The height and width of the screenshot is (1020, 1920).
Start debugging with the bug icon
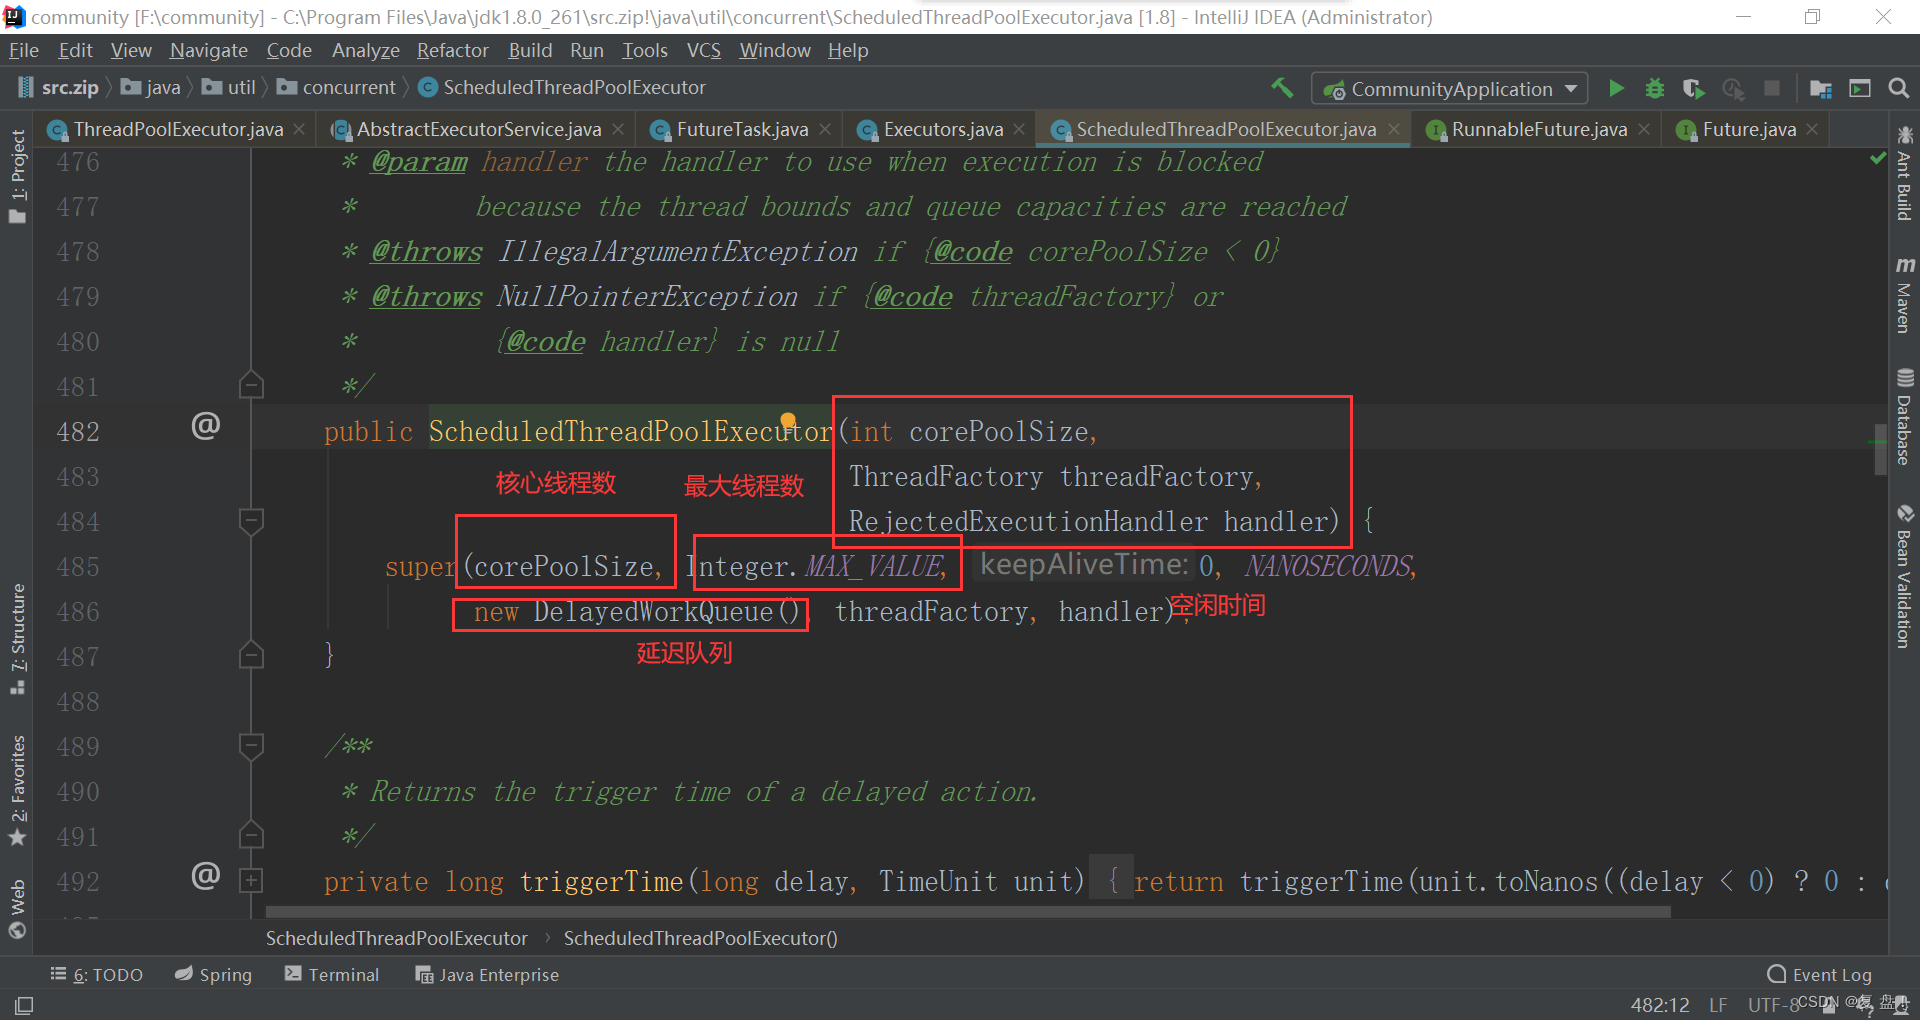1655,88
